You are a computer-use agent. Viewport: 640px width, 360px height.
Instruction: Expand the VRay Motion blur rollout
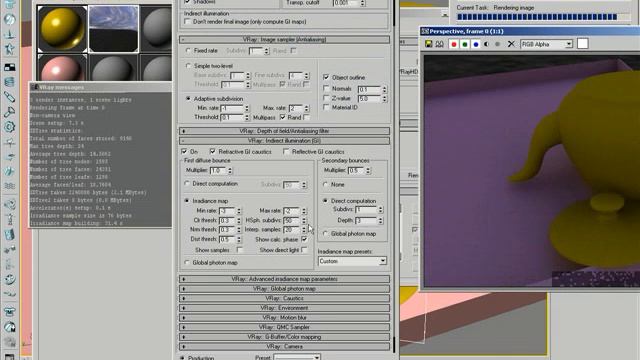coord(284,318)
